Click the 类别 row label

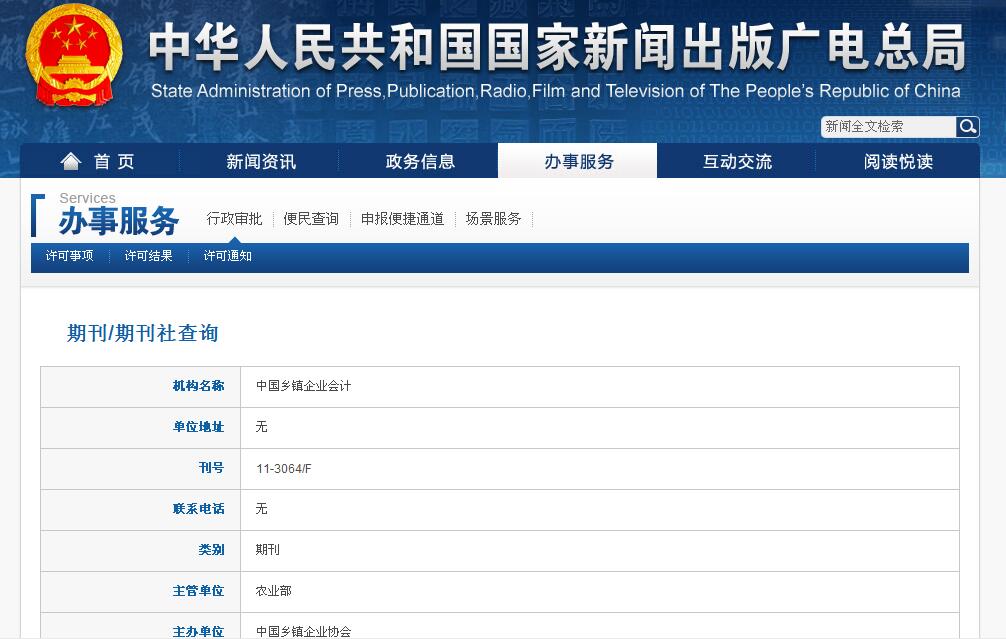[211, 550]
